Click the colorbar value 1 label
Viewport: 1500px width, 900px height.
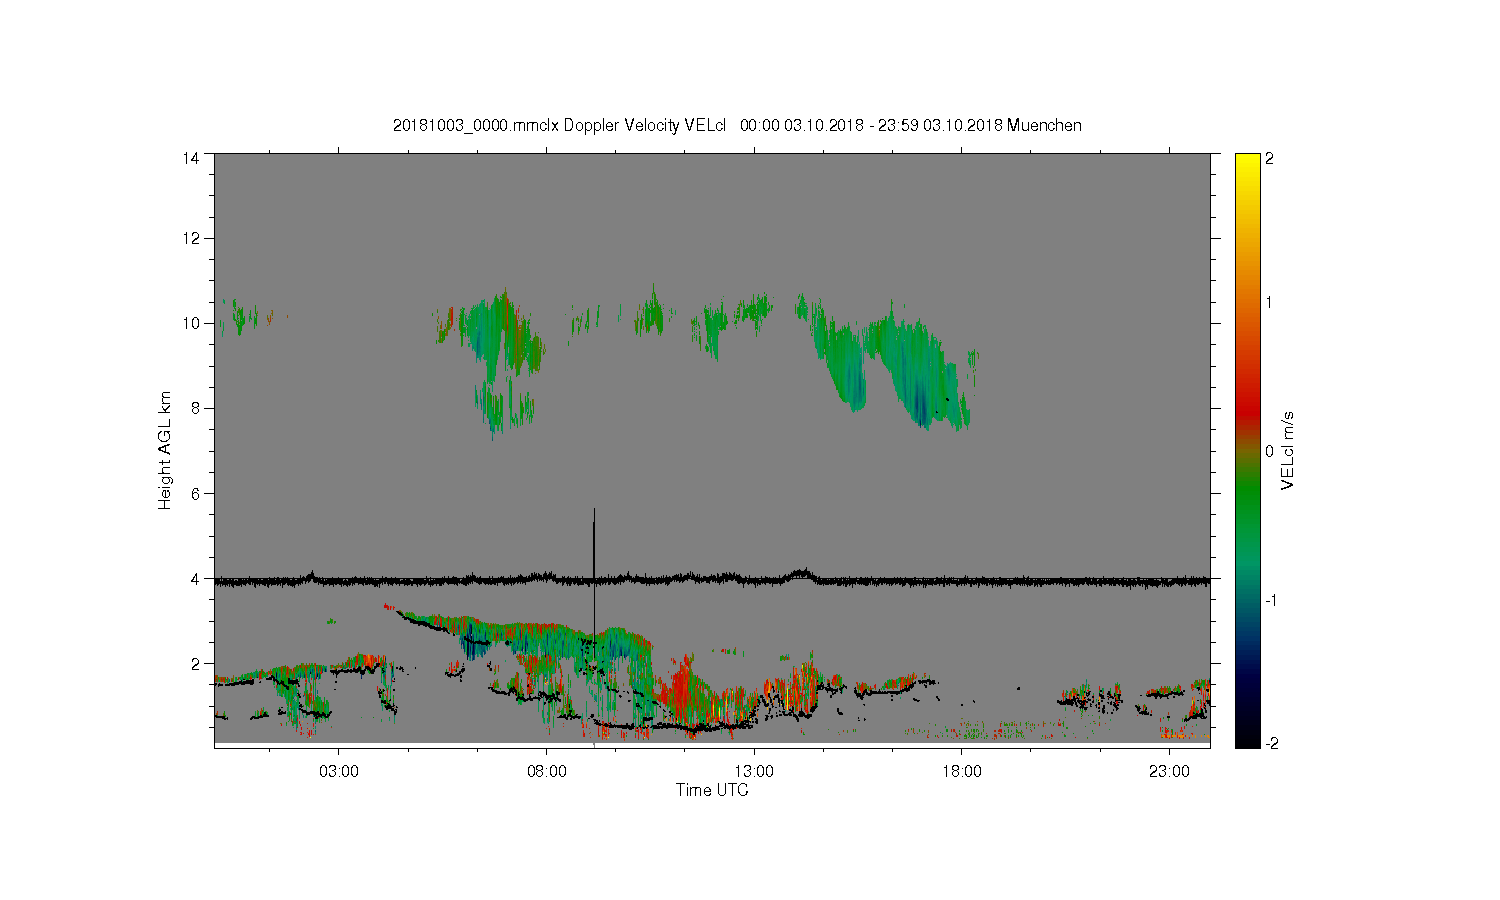click(x=1270, y=302)
